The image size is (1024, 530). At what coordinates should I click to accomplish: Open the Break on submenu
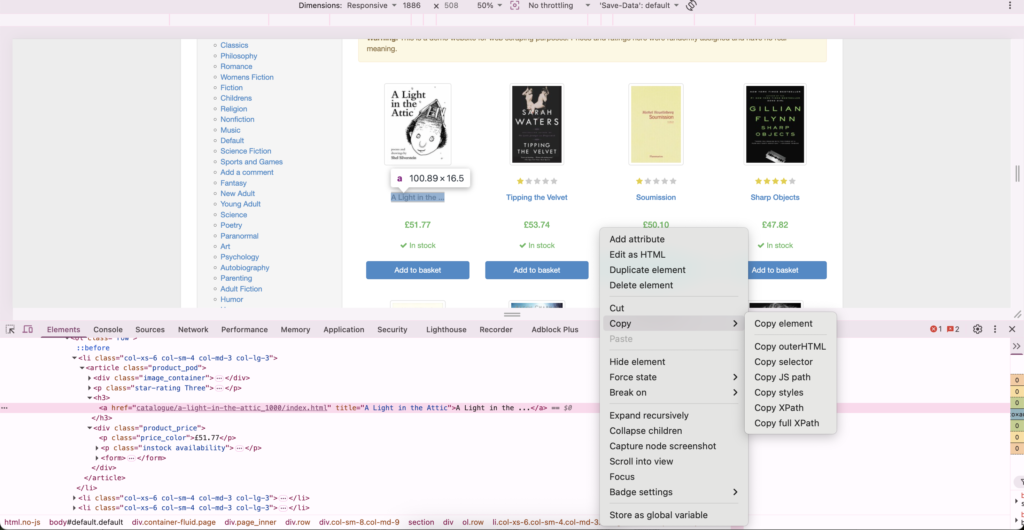click(x=673, y=392)
